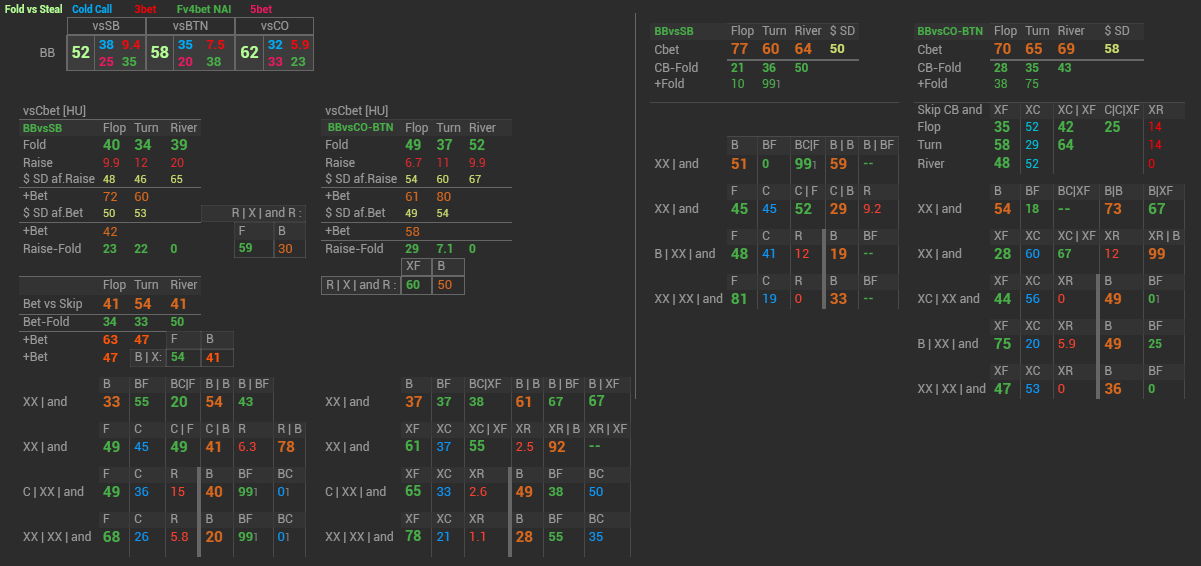
Task: Select the Cold Call legend label
Action: (x=92, y=9)
